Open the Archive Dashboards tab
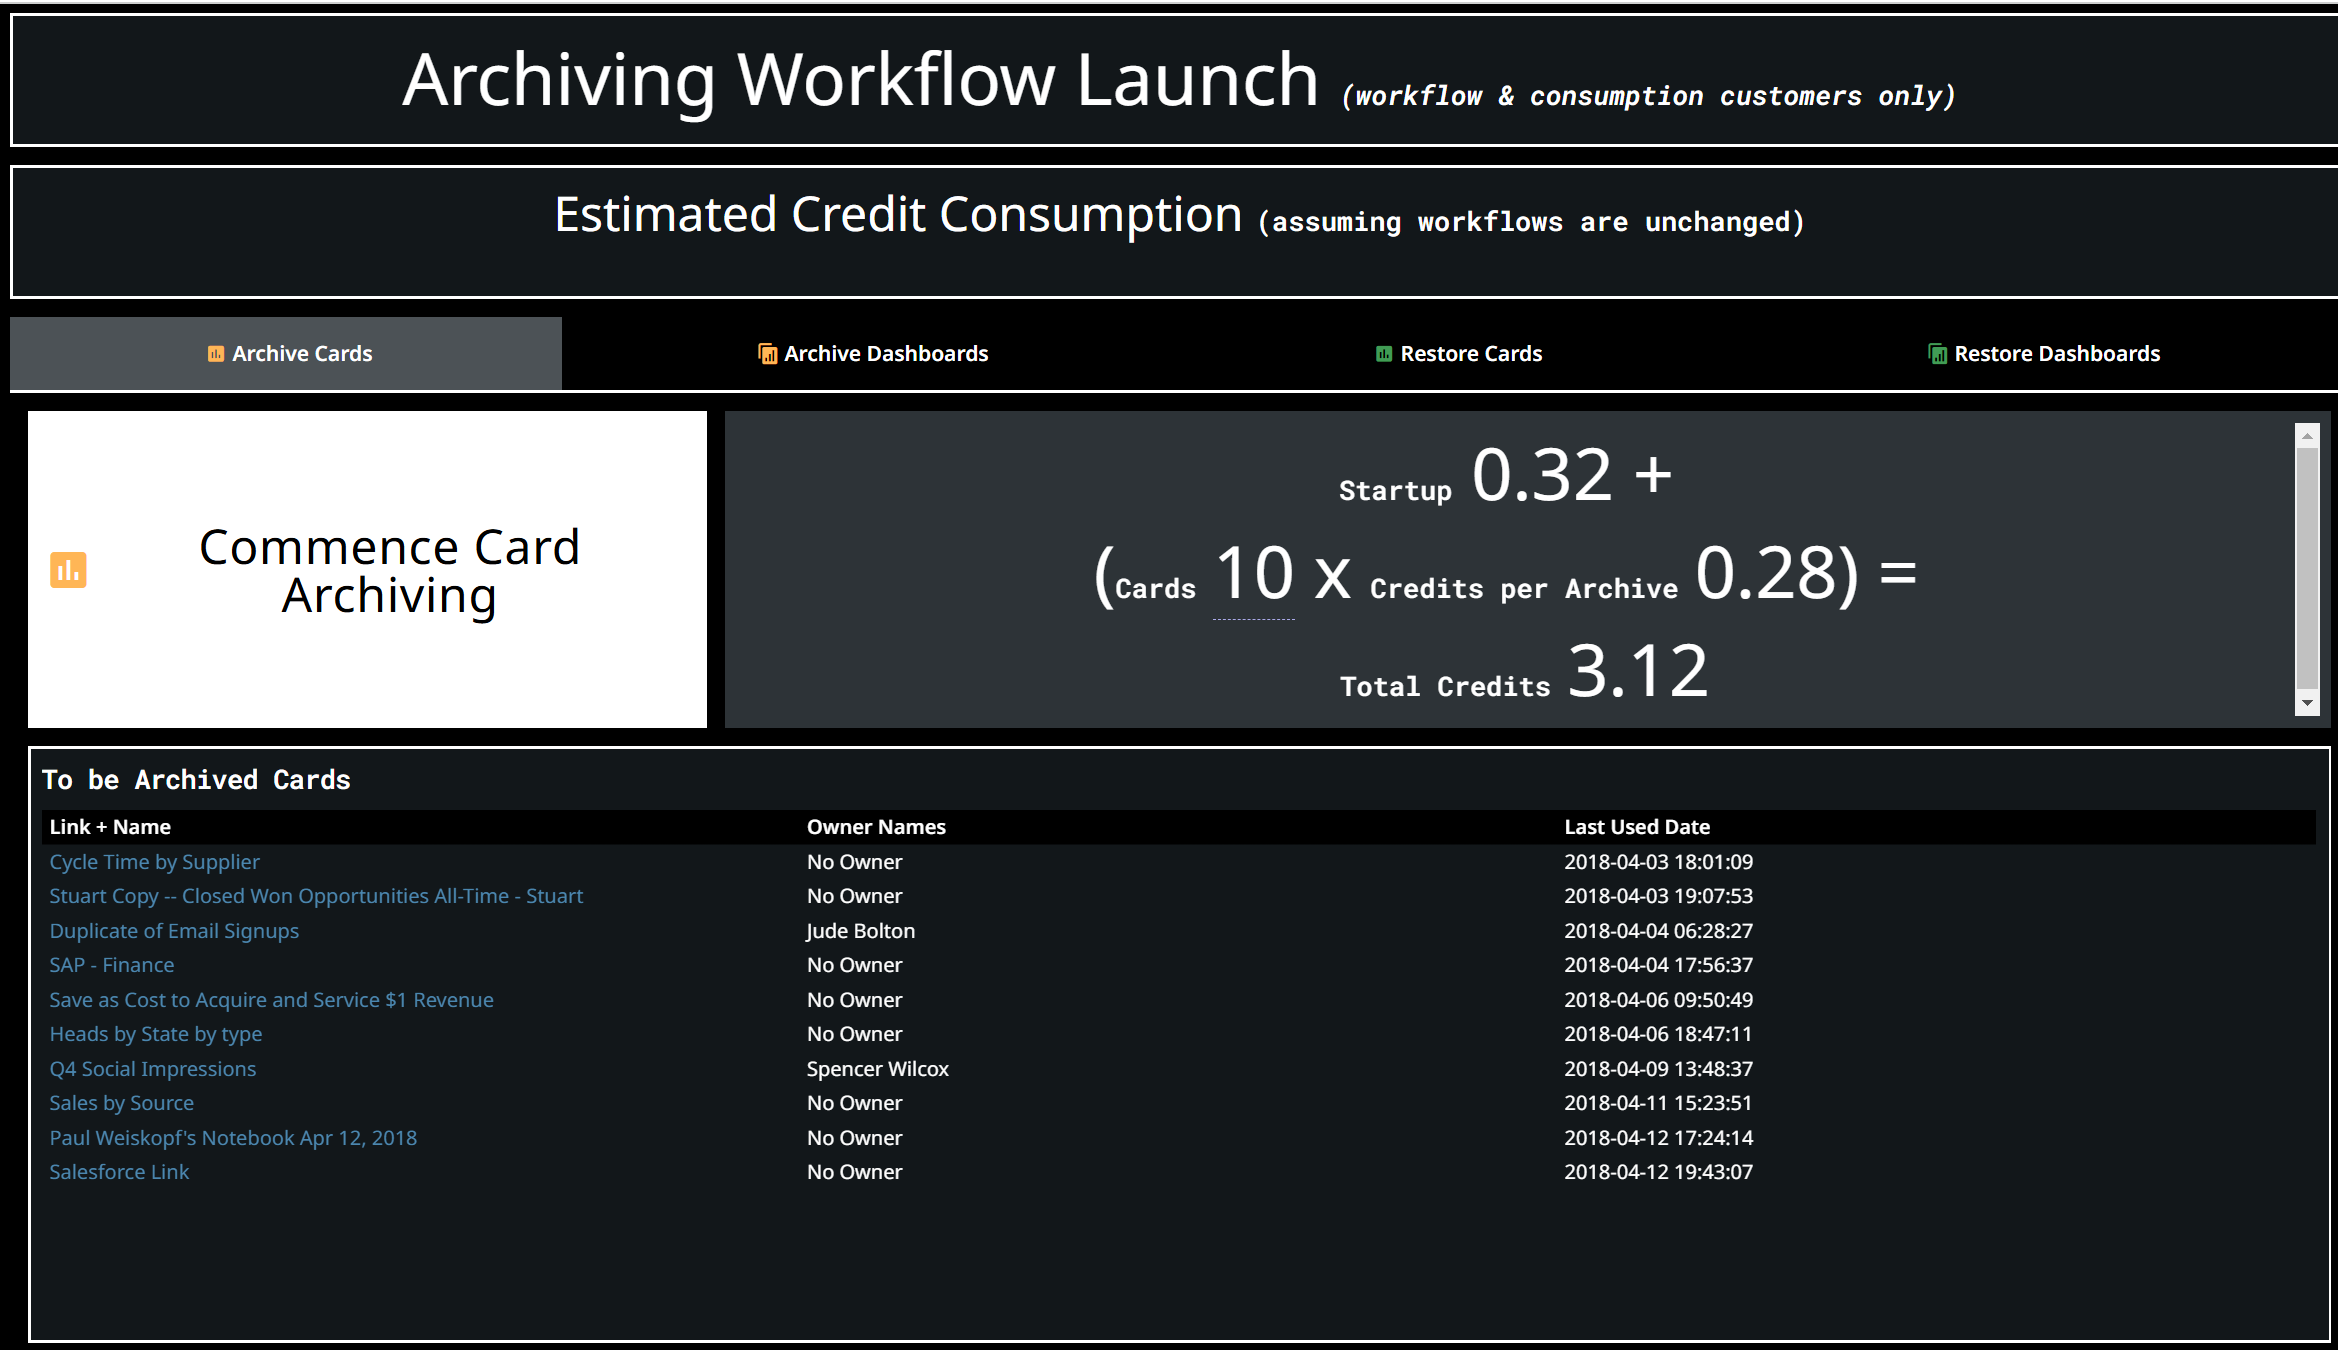The image size is (2338, 1350). tap(873, 354)
